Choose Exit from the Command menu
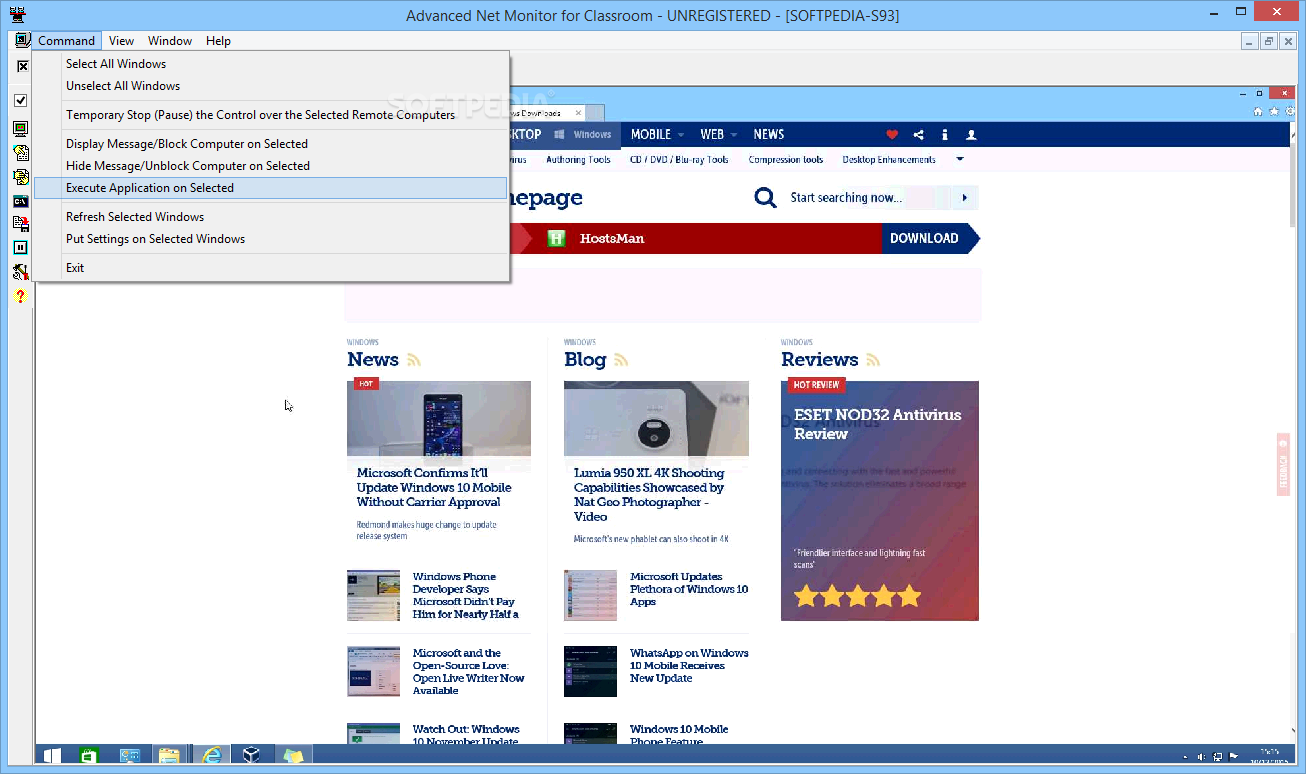Viewport: 1306px width, 774px height. point(270,268)
